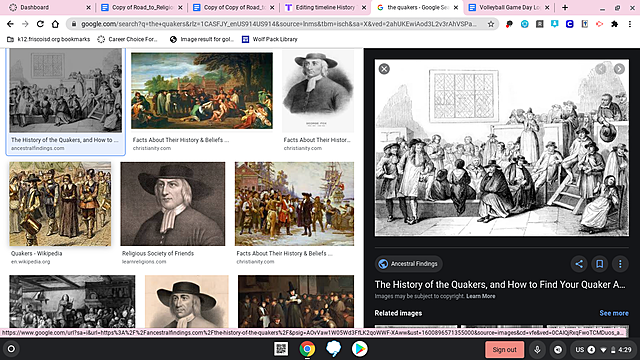This screenshot has height=360, width=640.
Task: Open the large previewed Quaker meeting image
Action: [x=502, y=148]
